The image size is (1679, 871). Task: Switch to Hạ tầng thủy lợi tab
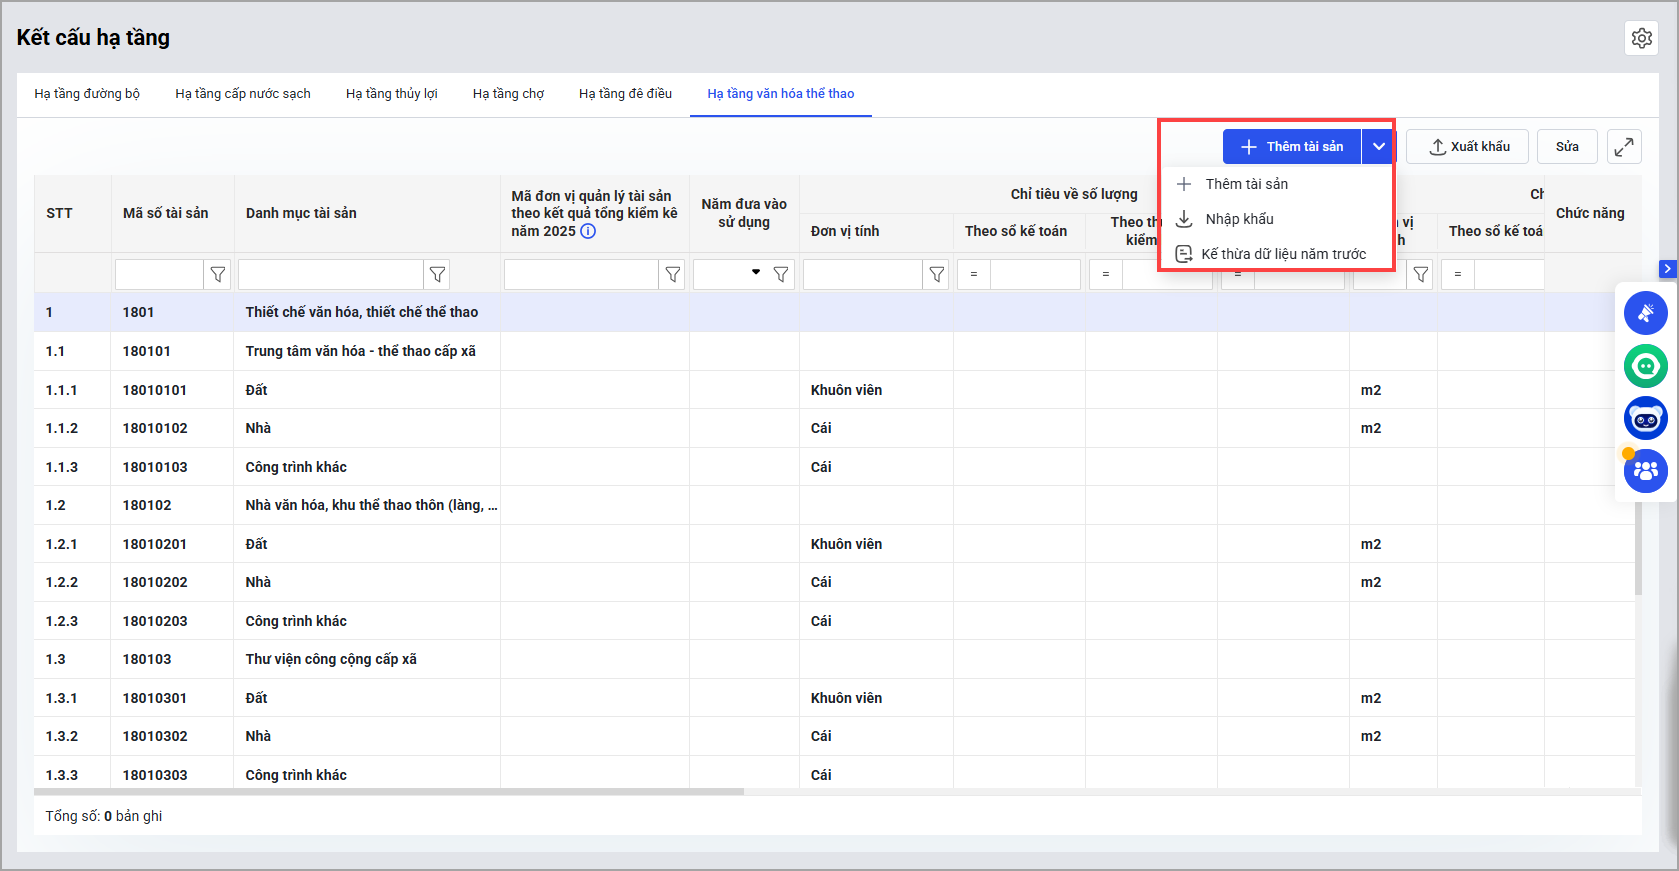[x=391, y=94]
